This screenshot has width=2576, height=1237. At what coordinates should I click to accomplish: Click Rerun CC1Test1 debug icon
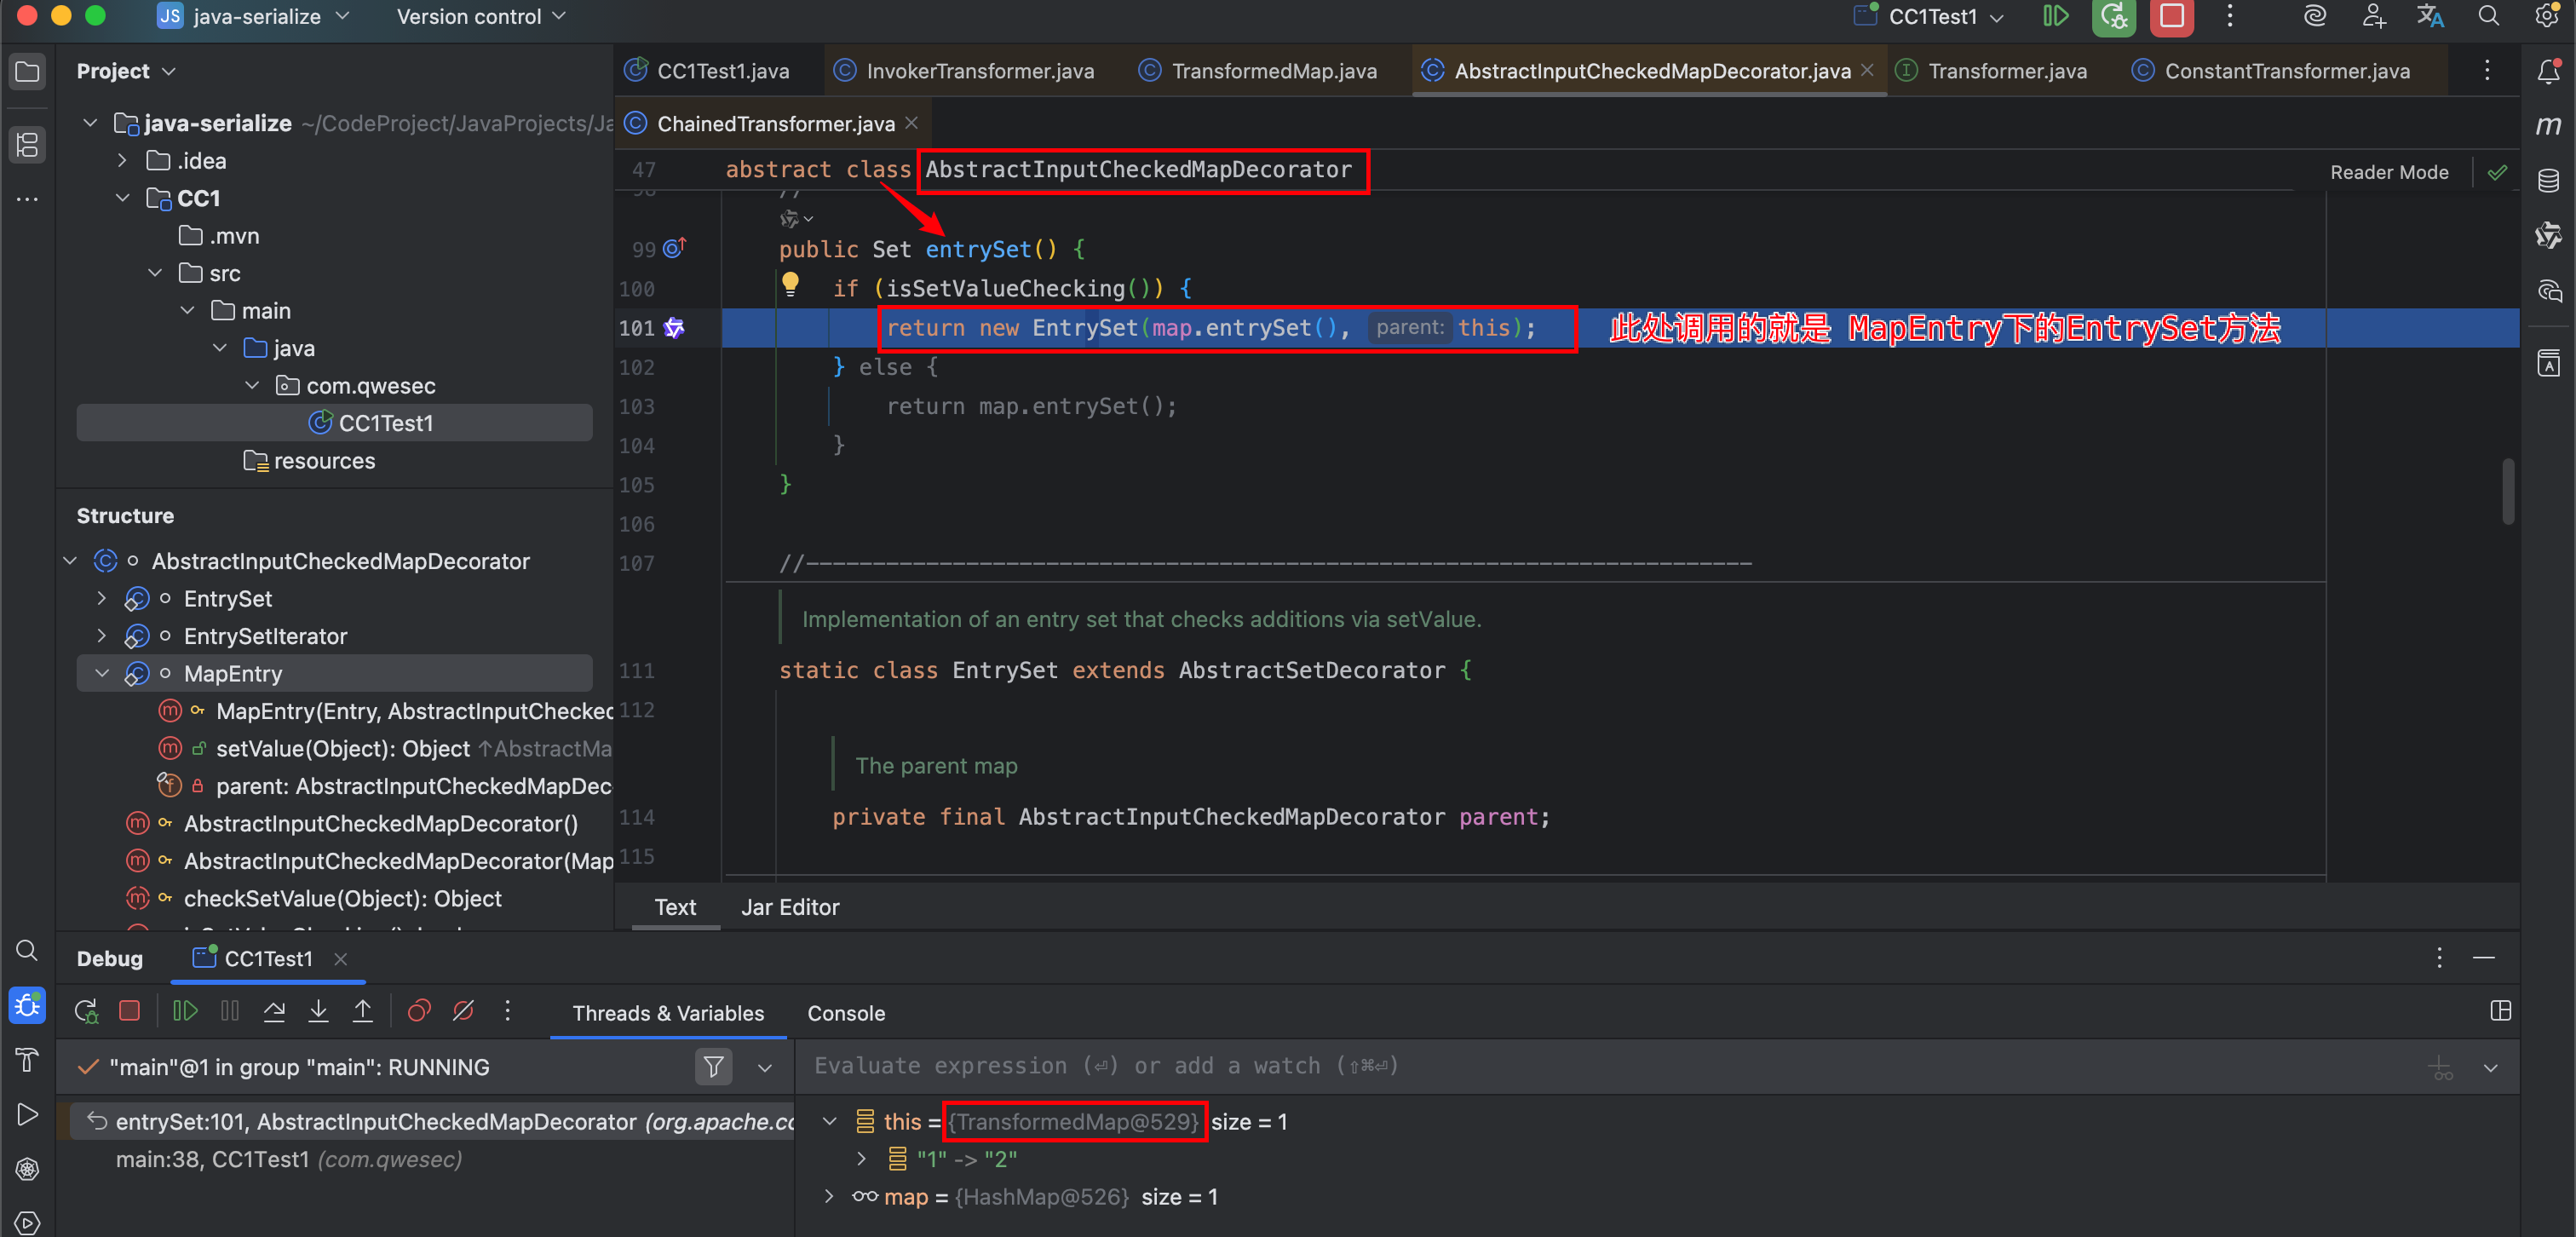click(x=86, y=1011)
